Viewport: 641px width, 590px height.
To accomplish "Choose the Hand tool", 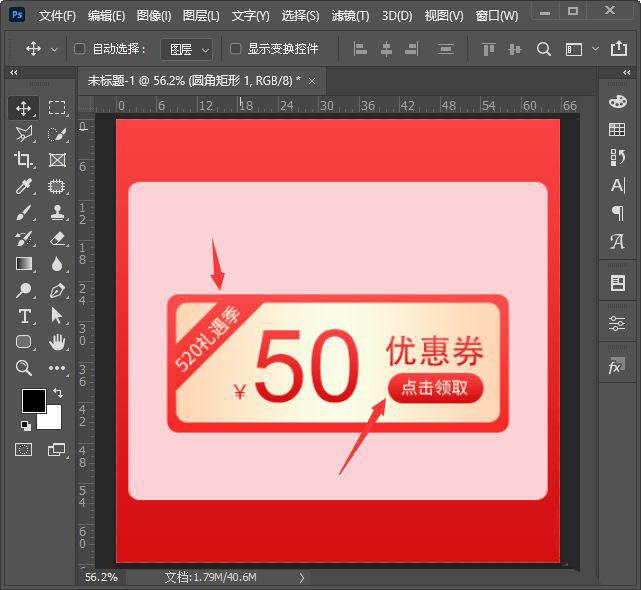I will click(57, 342).
